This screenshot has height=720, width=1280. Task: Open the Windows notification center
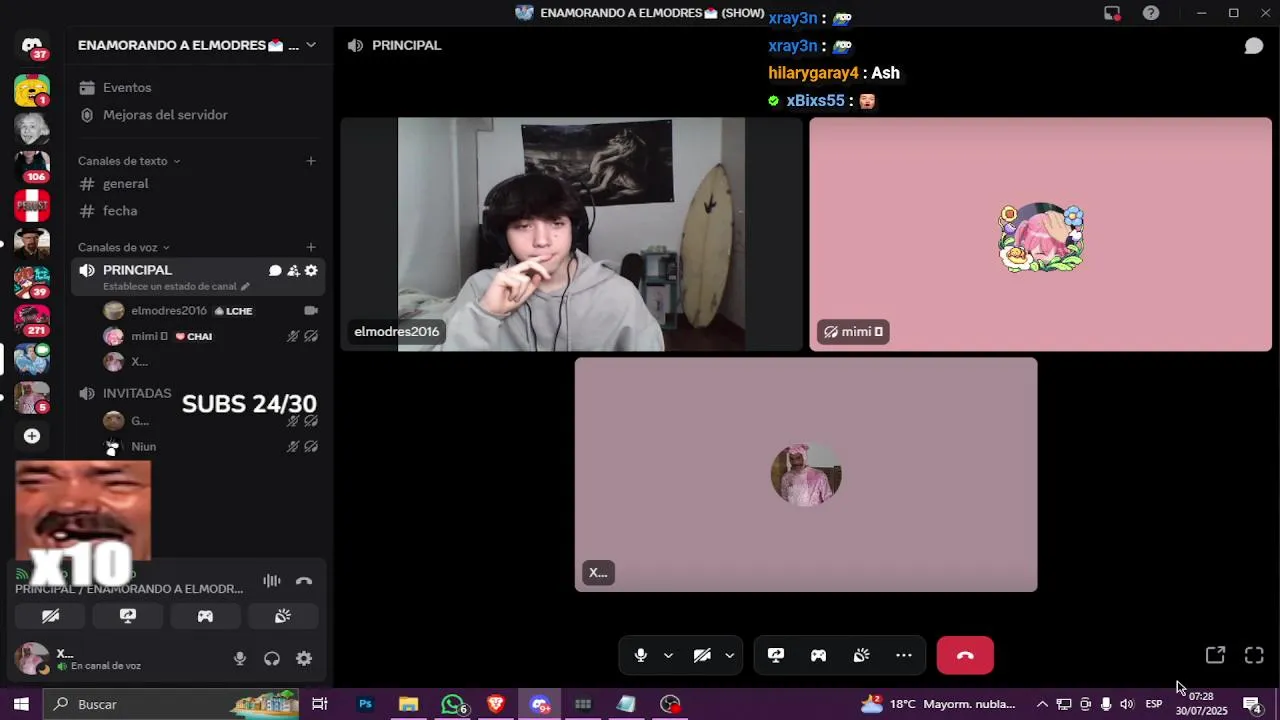click(x=1252, y=704)
